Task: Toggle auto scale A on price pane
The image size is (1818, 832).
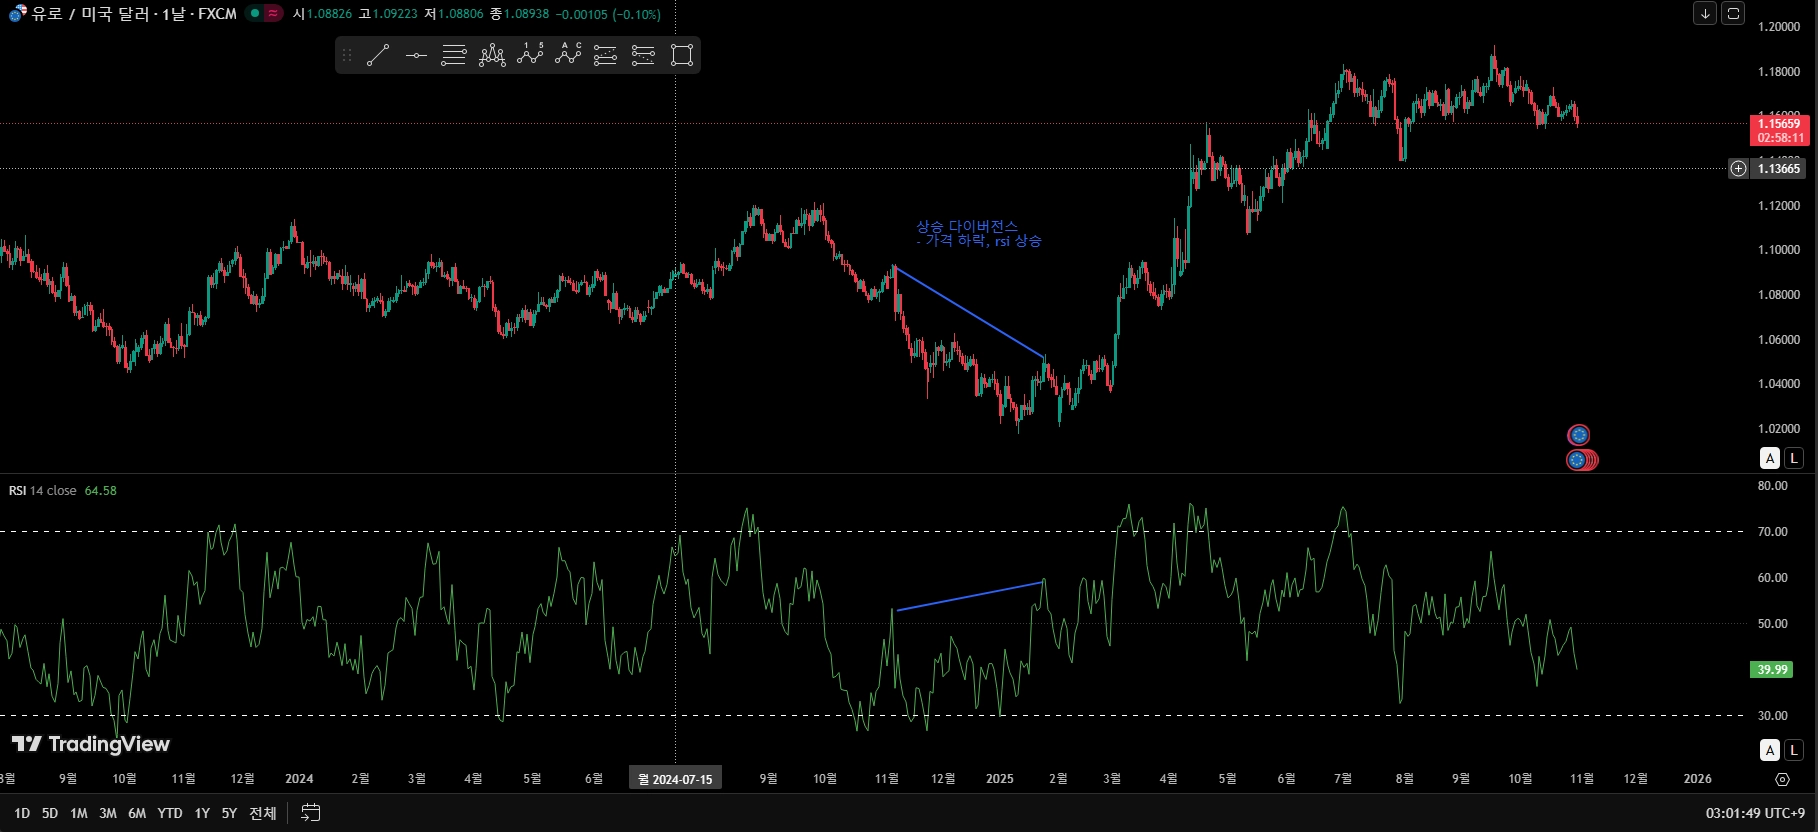Action: pos(1770,458)
